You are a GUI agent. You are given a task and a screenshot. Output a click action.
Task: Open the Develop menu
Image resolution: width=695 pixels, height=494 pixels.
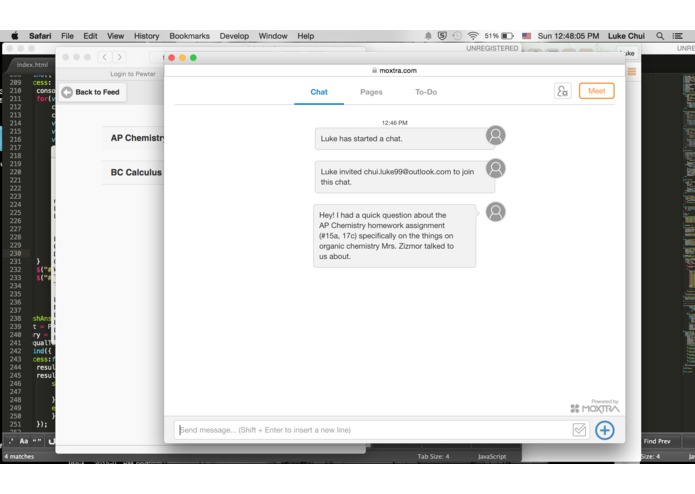tap(234, 36)
